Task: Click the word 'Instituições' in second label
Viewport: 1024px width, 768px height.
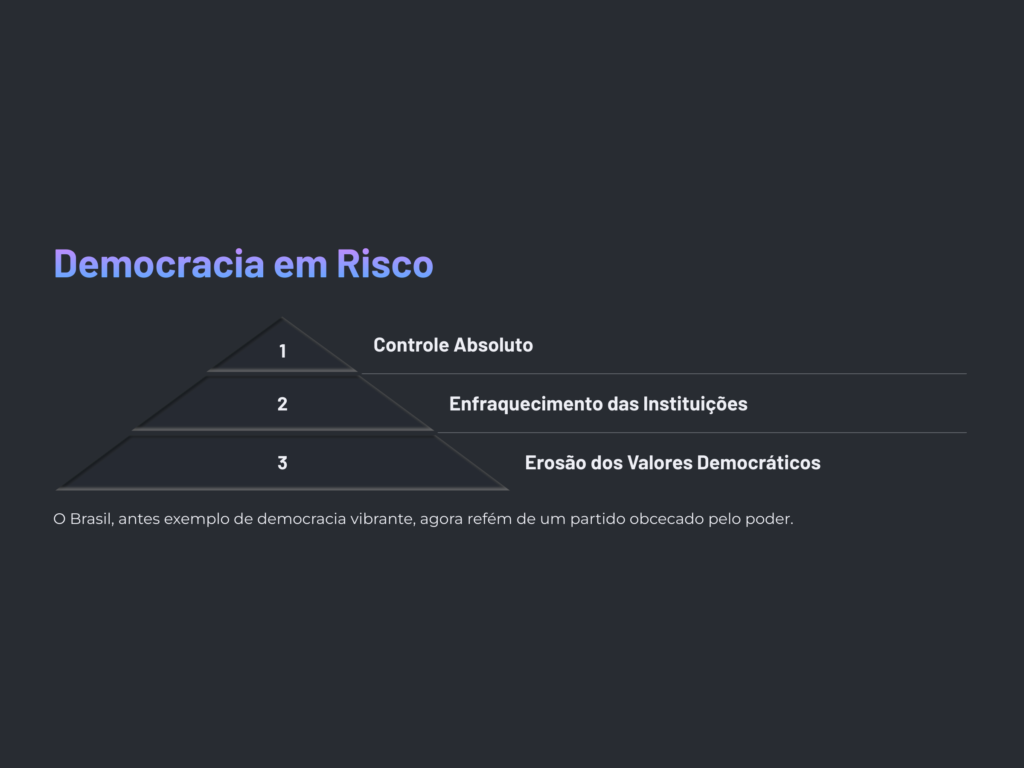Action: pyautogui.click(x=695, y=404)
